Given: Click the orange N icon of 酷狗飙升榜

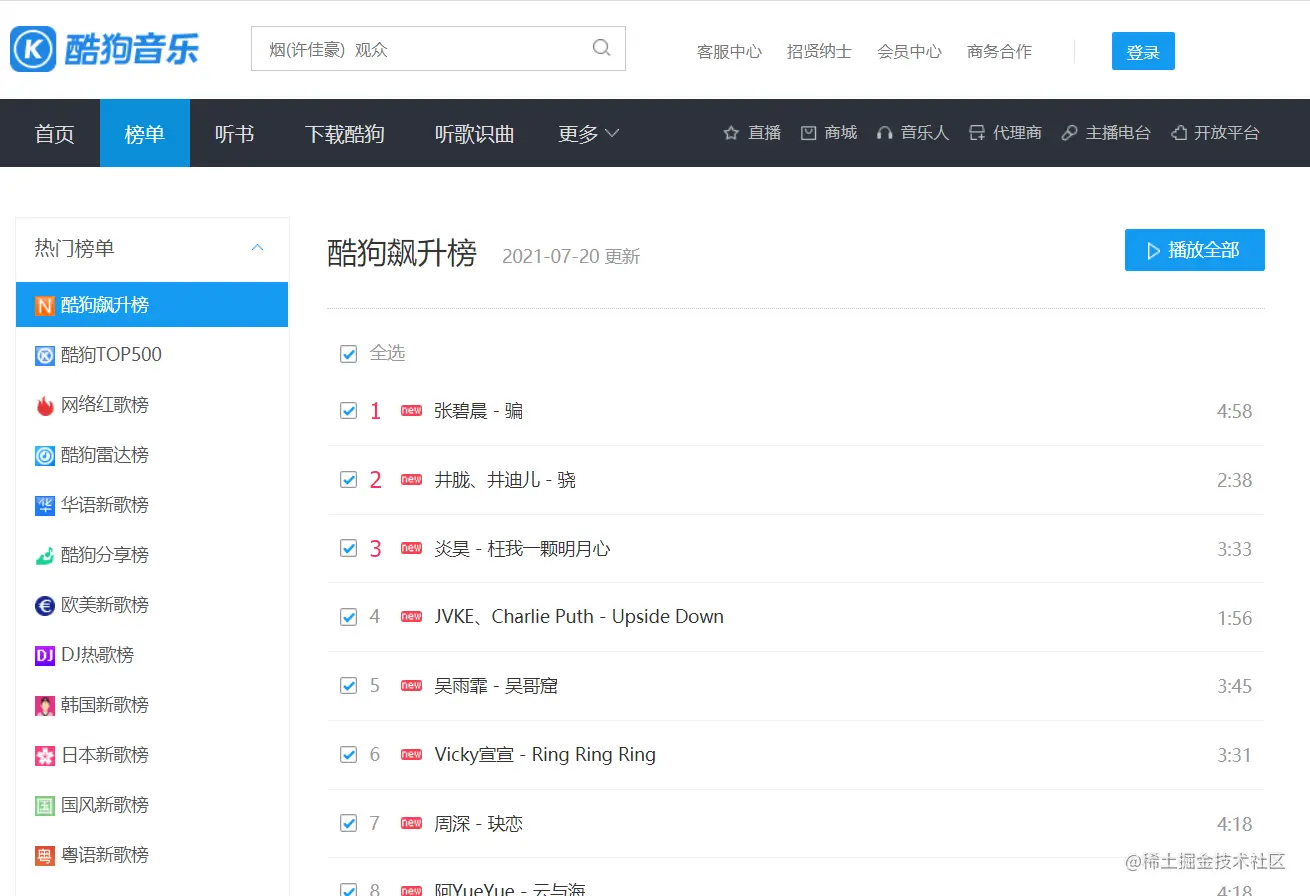Looking at the screenshot, I should click(45, 305).
